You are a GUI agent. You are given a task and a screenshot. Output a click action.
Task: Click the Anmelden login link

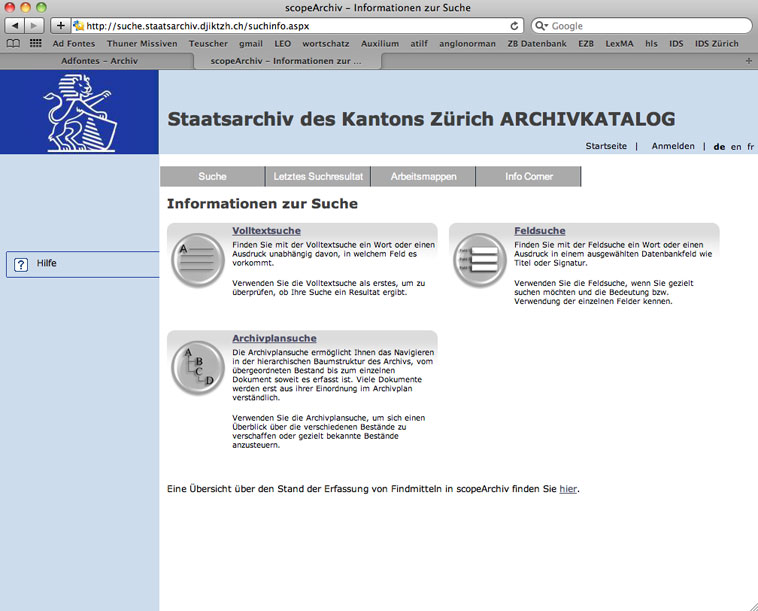coord(673,146)
